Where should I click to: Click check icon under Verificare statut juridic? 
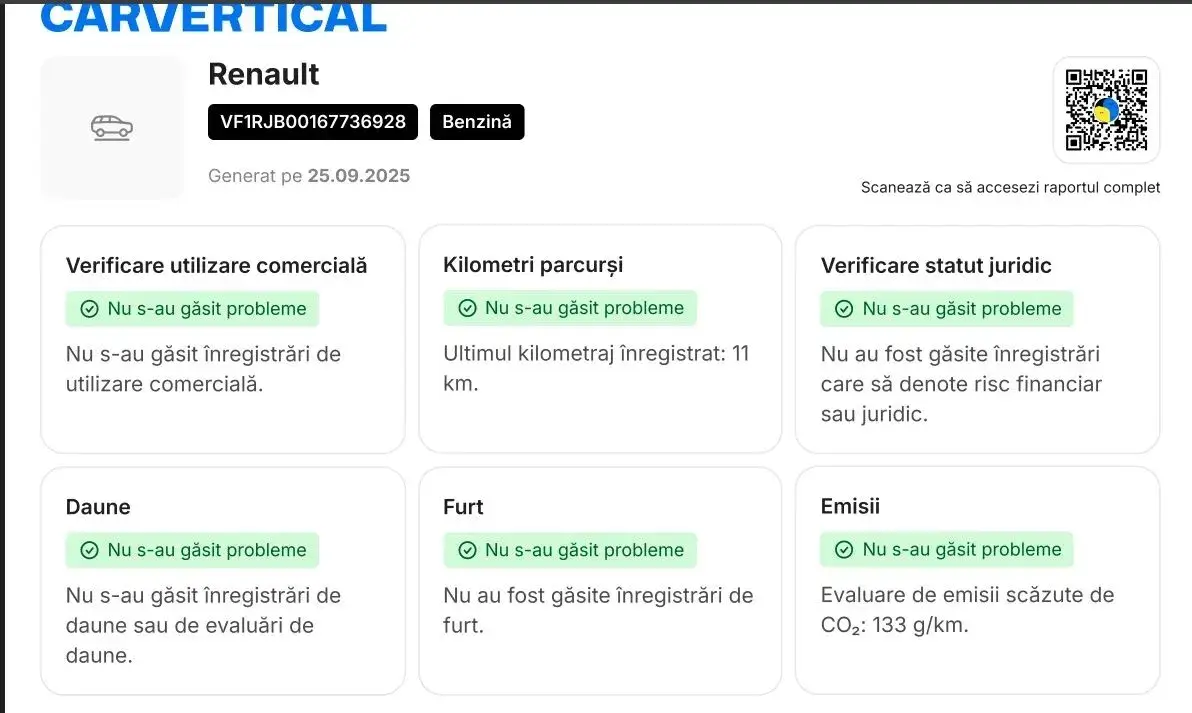844,309
